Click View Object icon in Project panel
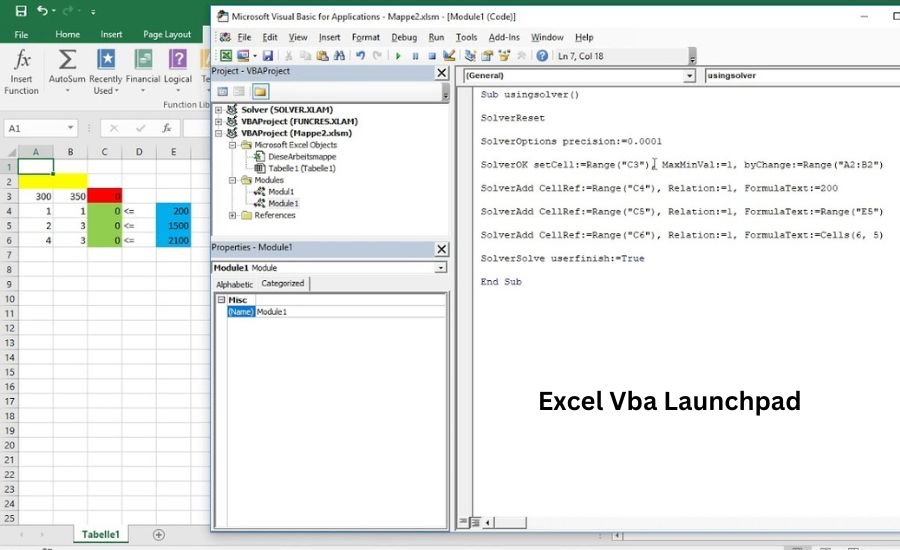 (x=239, y=91)
